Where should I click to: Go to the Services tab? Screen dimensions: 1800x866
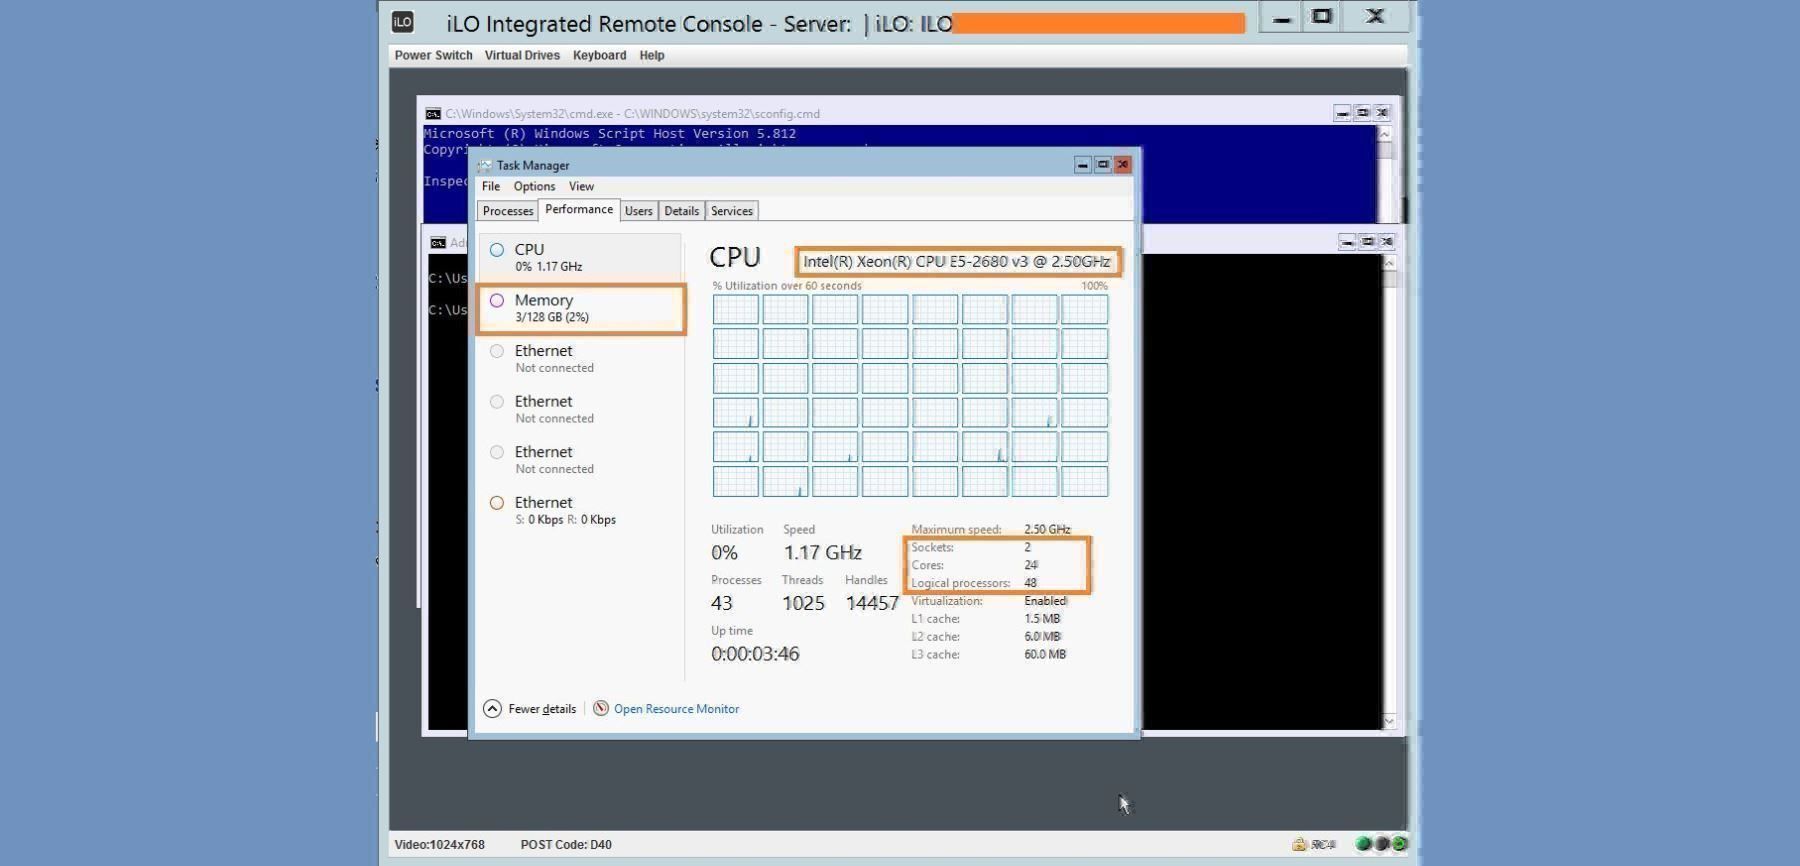click(x=732, y=211)
